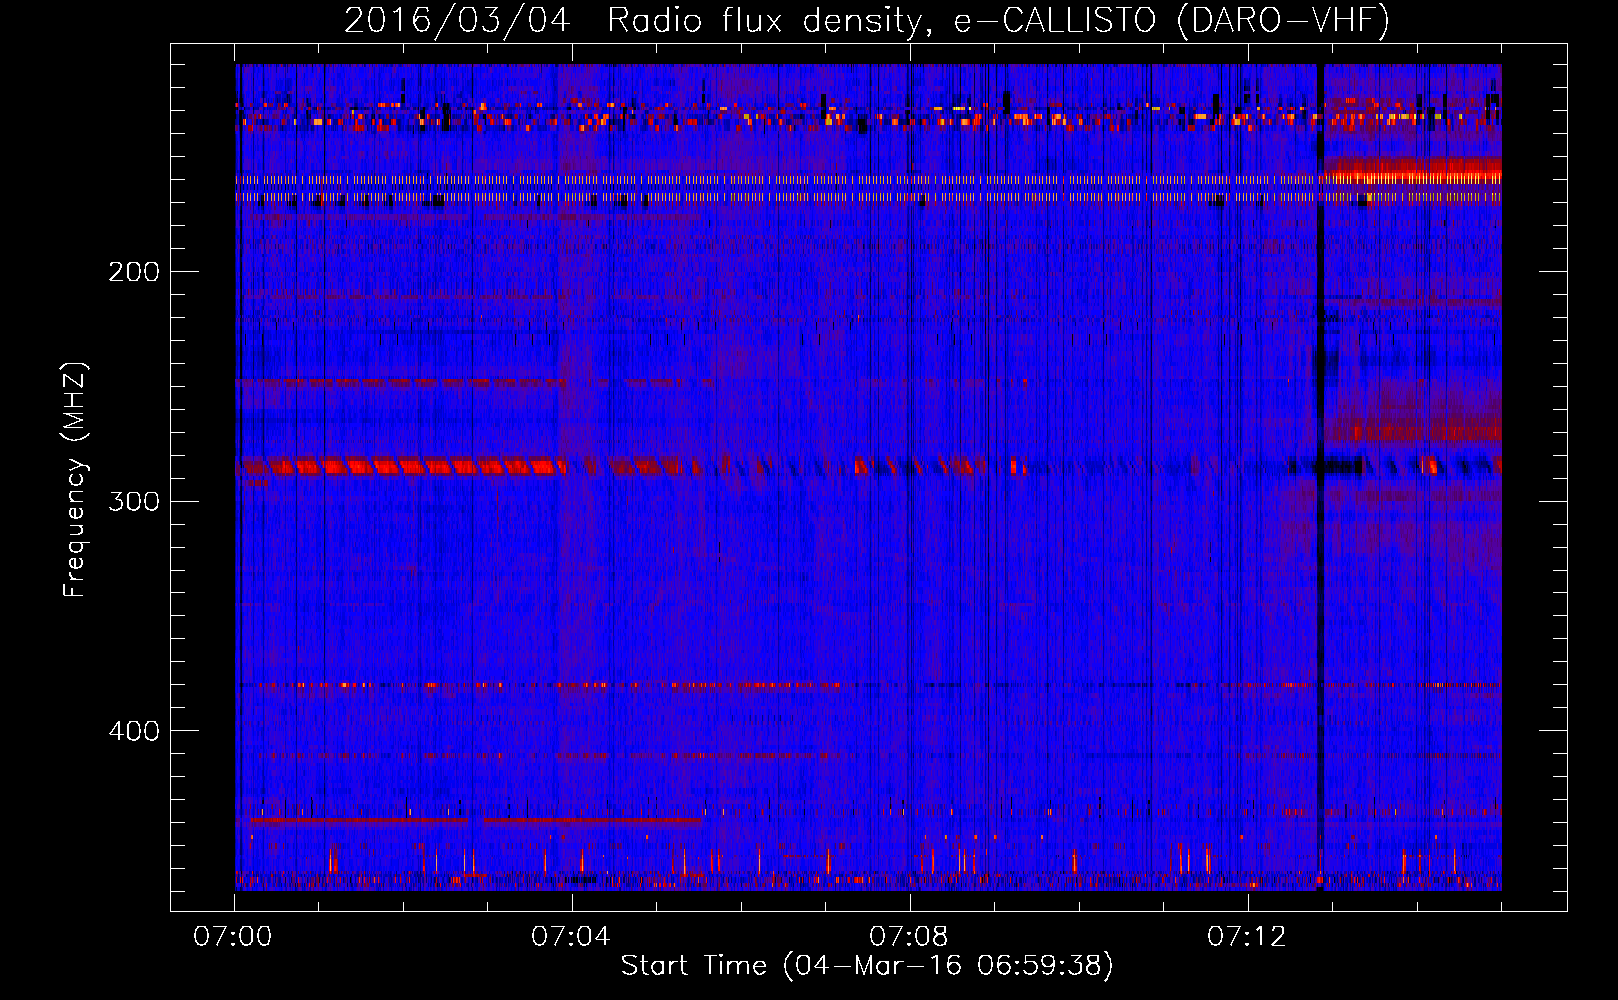Click the 400 frequency tick label
The width and height of the screenshot is (1618, 1000).
(x=134, y=731)
